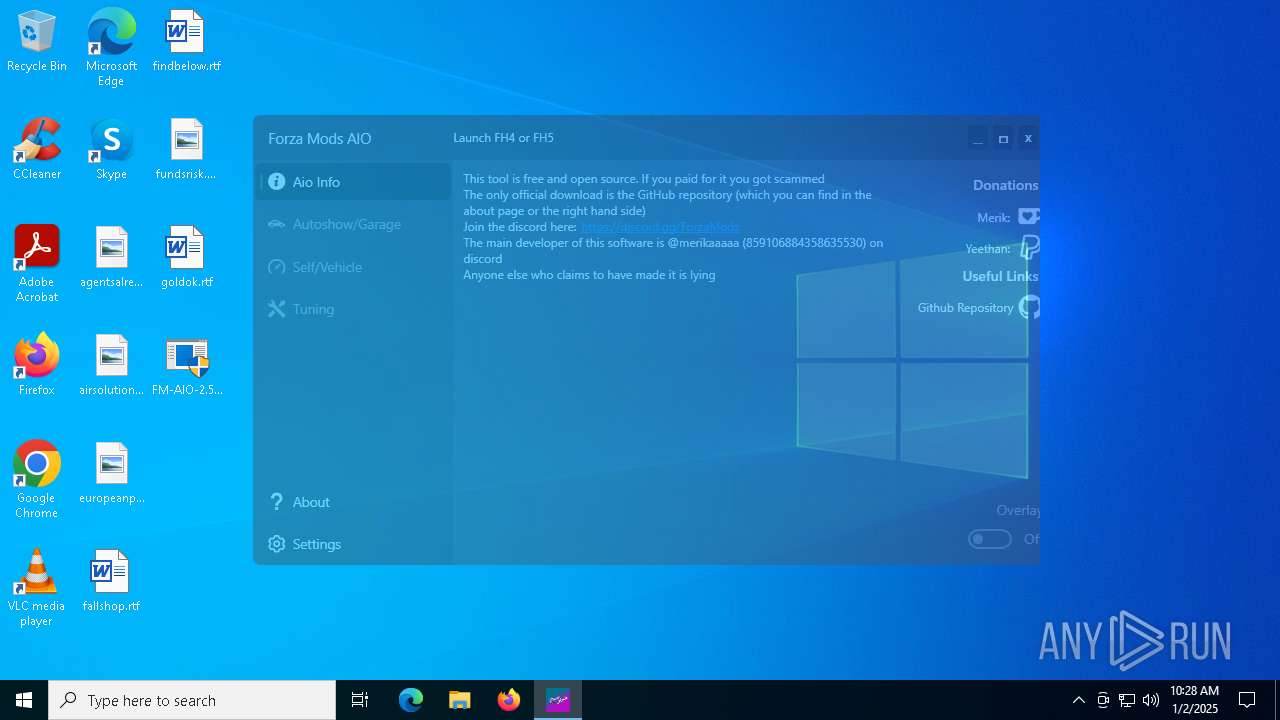This screenshot has width=1280, height=720.
Task: Click the Autoshow/Garage car icon
Action: click(x=276, y=224)
